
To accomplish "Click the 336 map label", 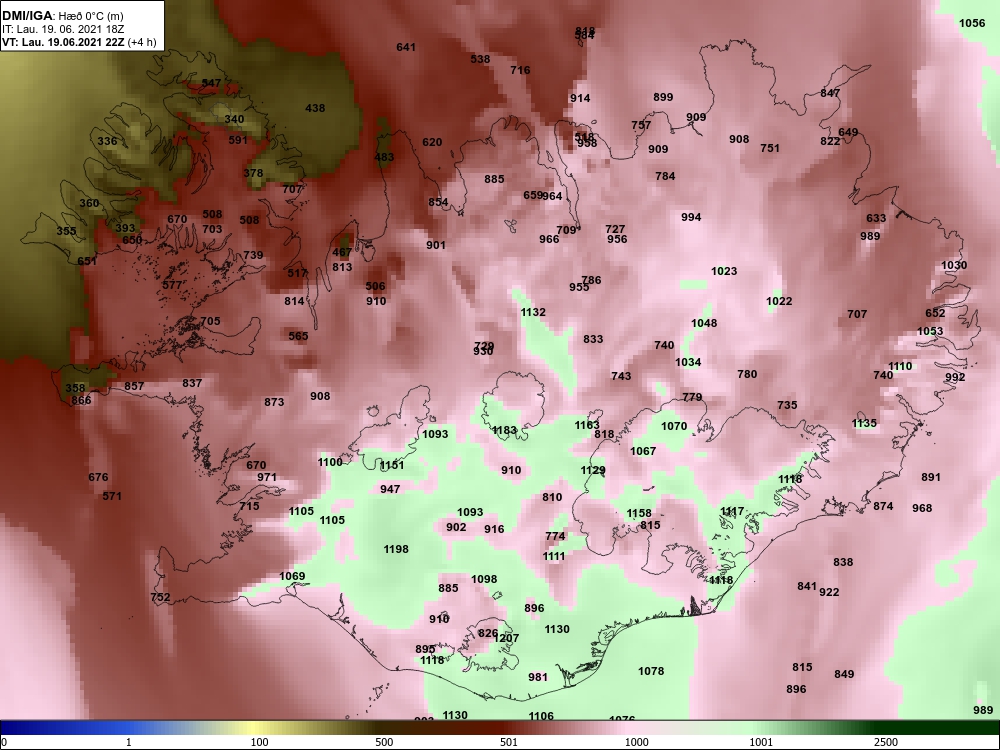I will (x=107, y=141).
